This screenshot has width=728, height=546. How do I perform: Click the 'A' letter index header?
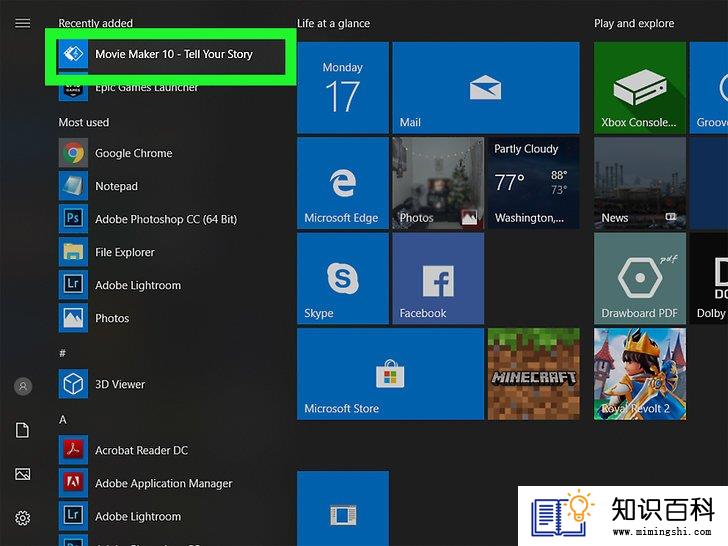63,420
